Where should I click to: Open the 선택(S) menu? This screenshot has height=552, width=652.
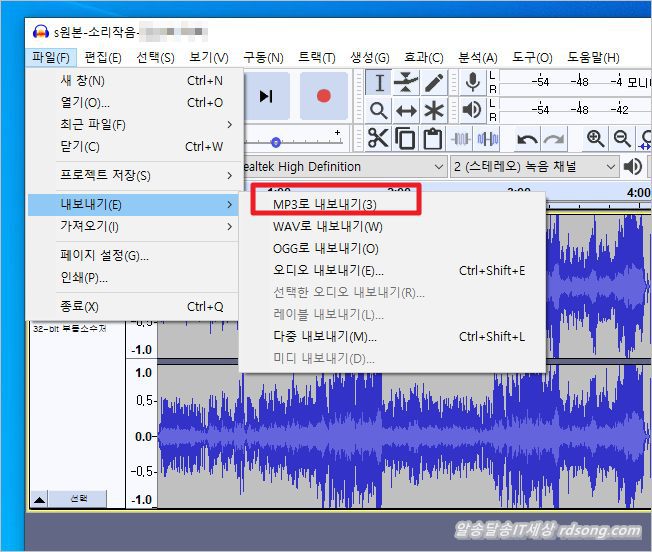156,57
